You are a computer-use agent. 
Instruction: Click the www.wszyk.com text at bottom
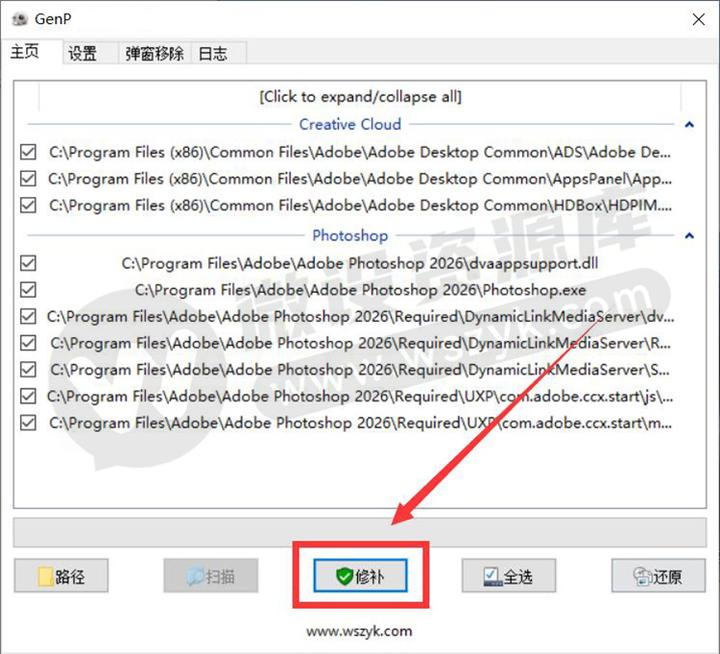tap(359, 631)
